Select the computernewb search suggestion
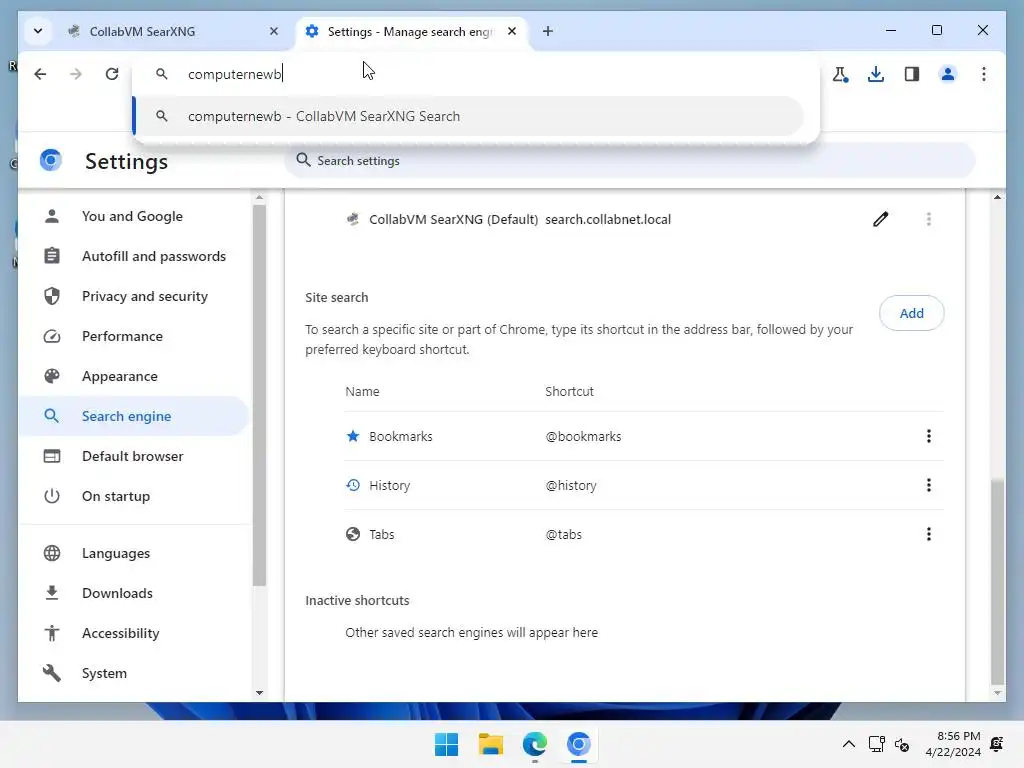Screen dimensions: 1024x768 pyautogui.click(x=469, y=116)
